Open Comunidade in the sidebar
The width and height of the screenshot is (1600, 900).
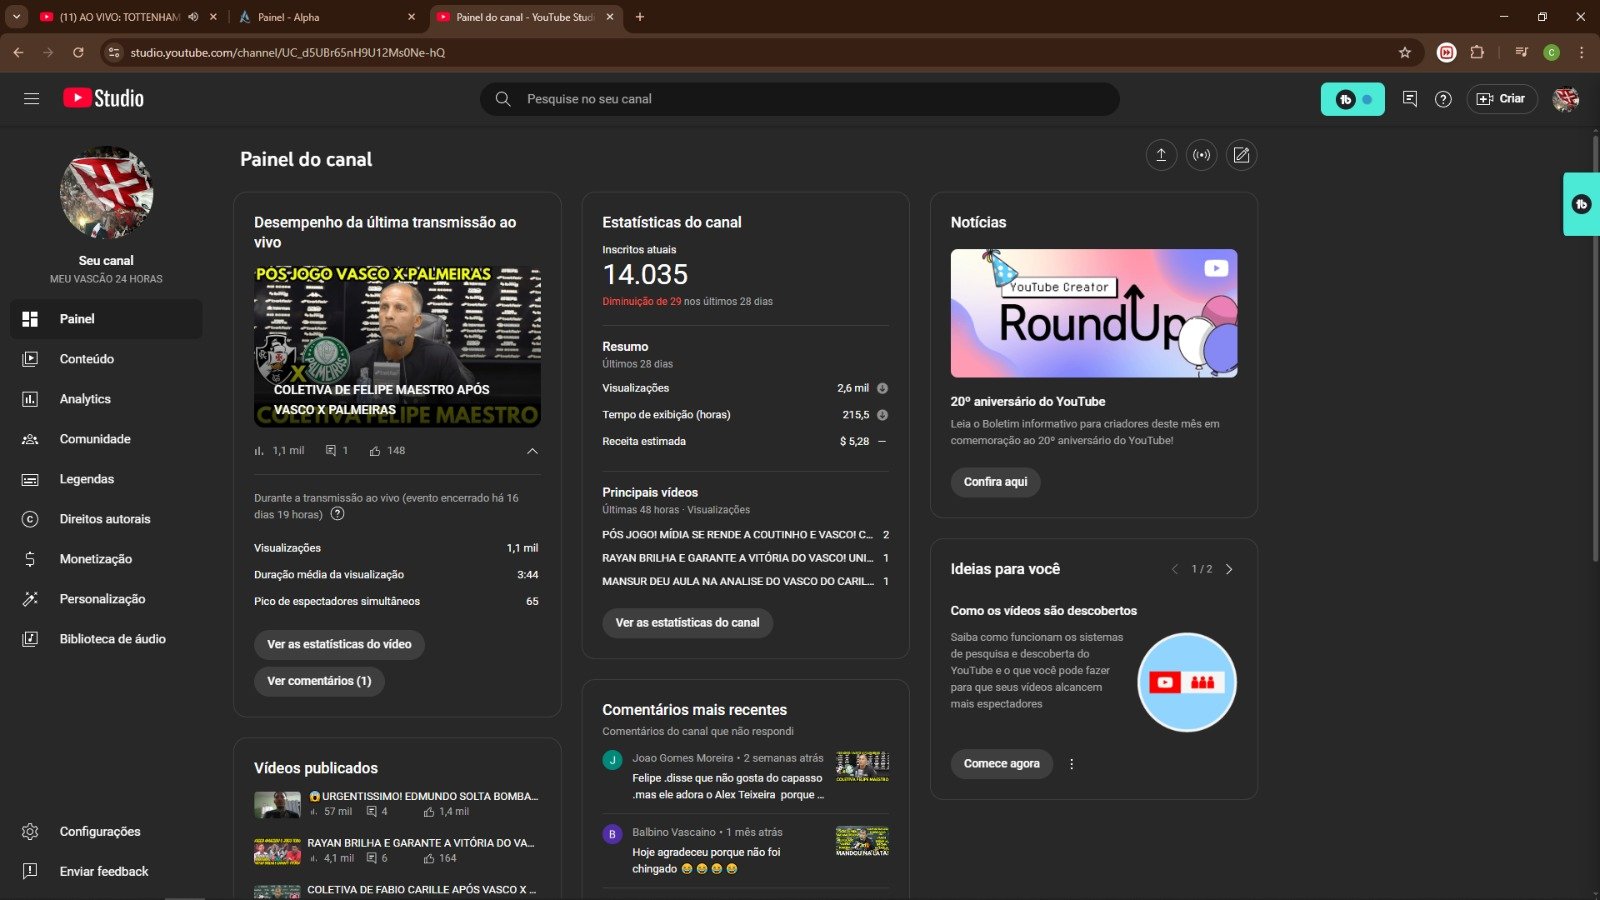point(106,439)
